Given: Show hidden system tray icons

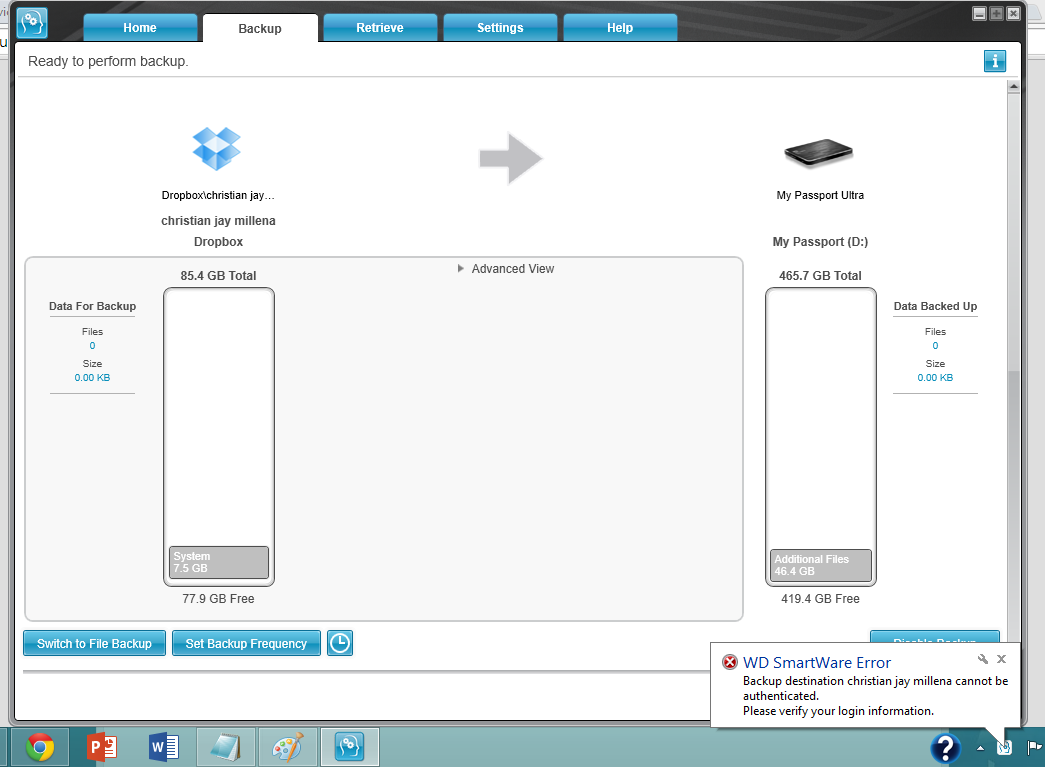Looking at the screenshot, I should coord(980,748).
